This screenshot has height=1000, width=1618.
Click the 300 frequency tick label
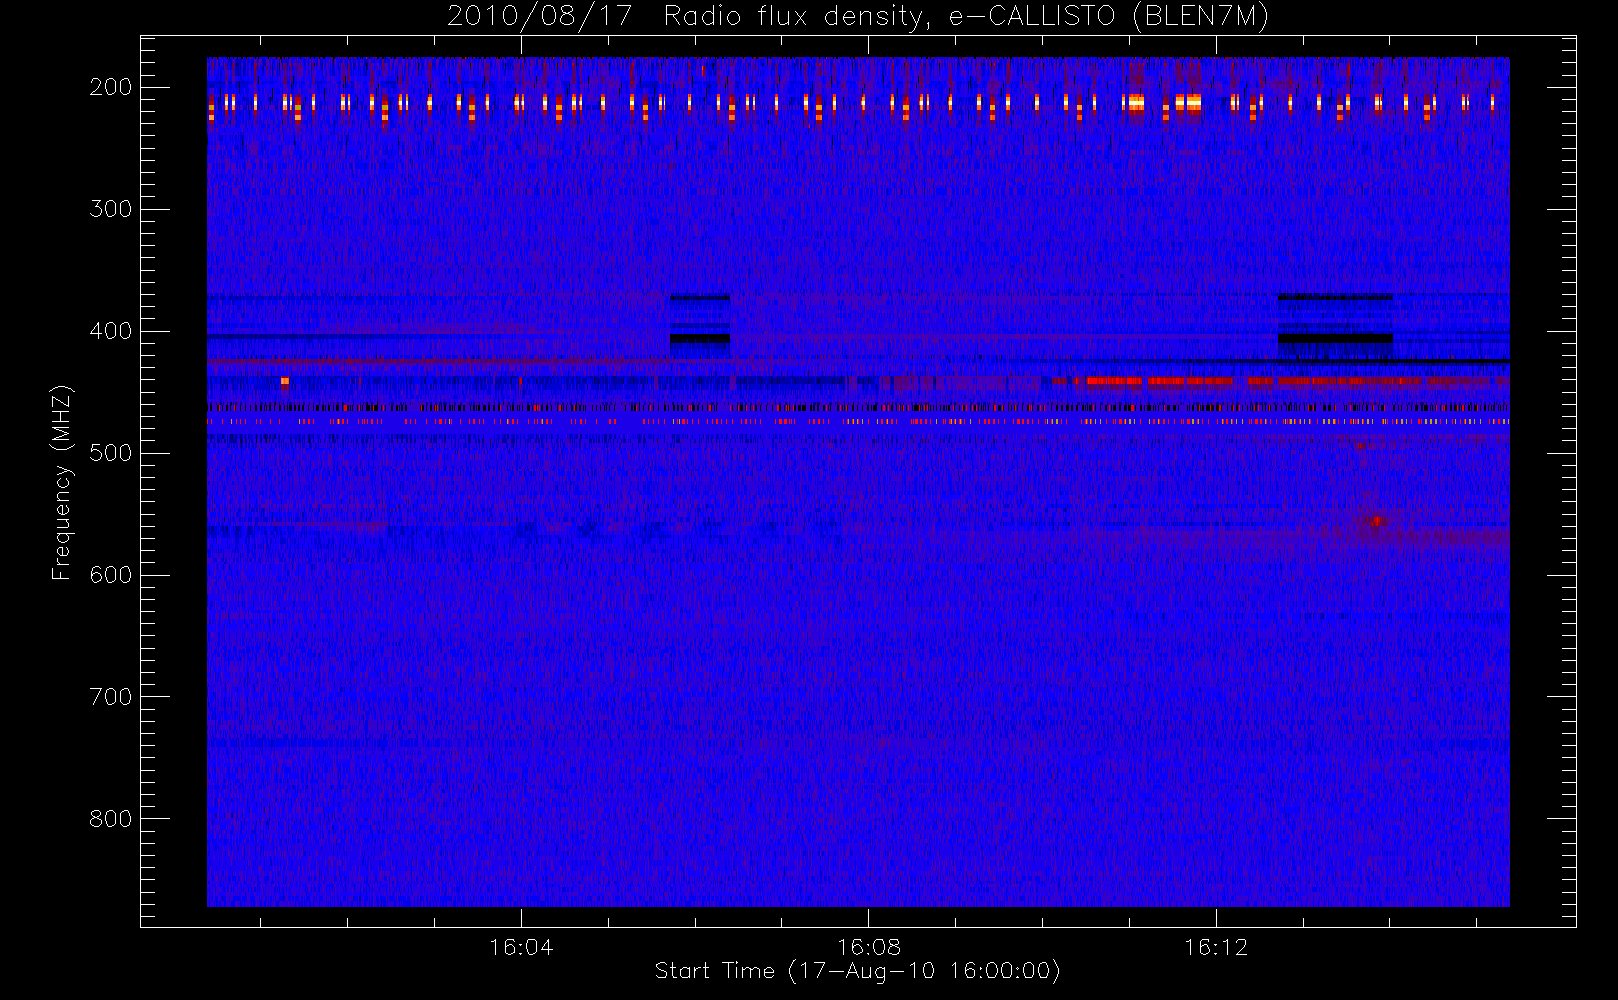point(110,209)
